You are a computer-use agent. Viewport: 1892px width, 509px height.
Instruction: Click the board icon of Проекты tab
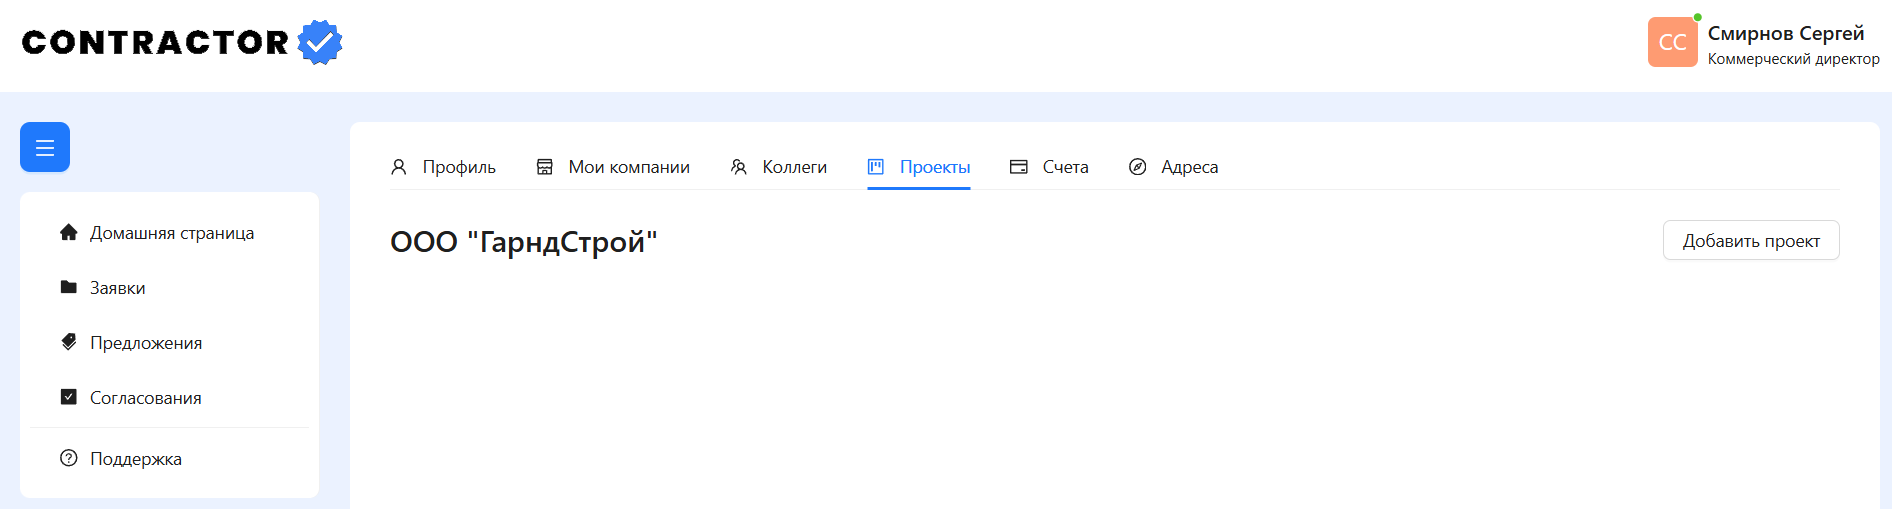pyautogui.click(x=876, y=167)
